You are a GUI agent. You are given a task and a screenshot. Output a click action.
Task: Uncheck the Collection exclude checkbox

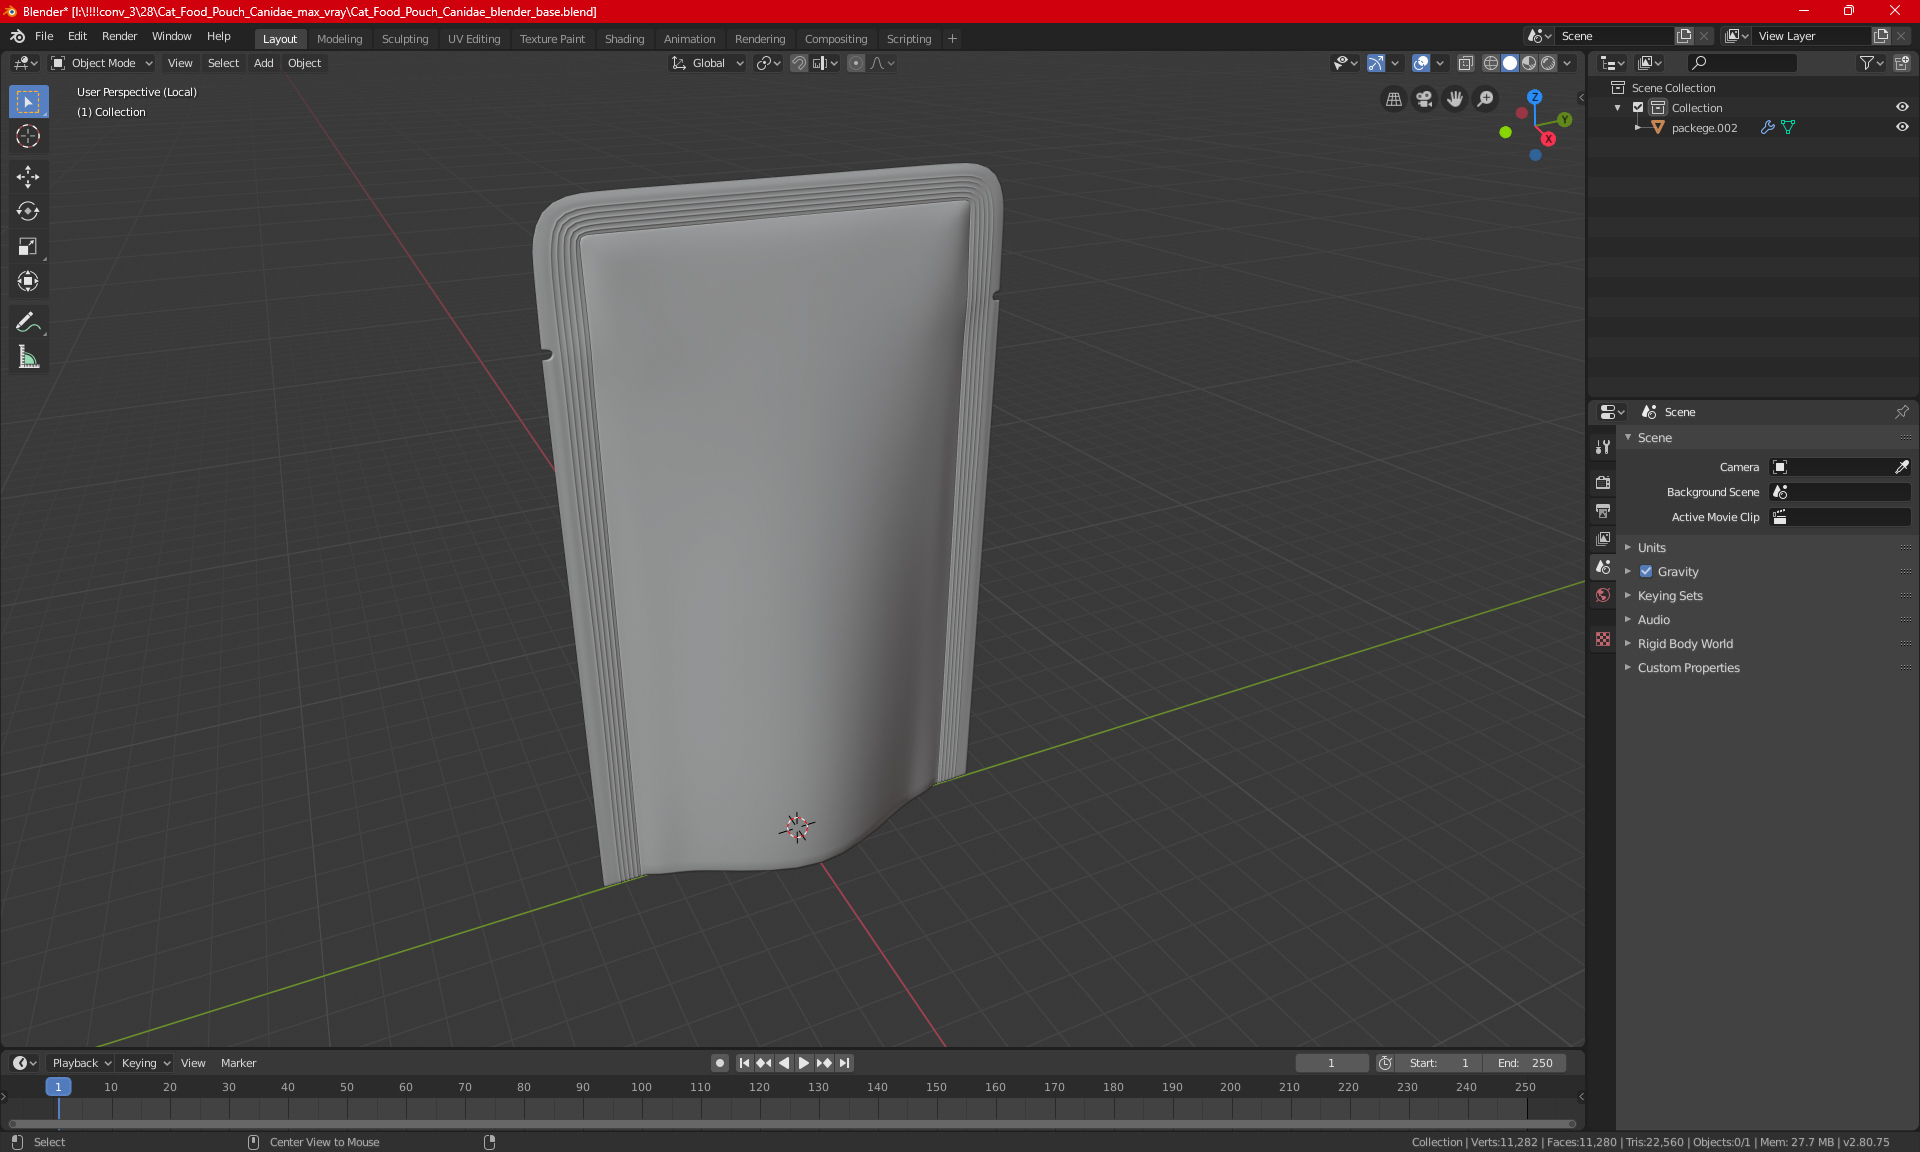tap(1638, 107)
